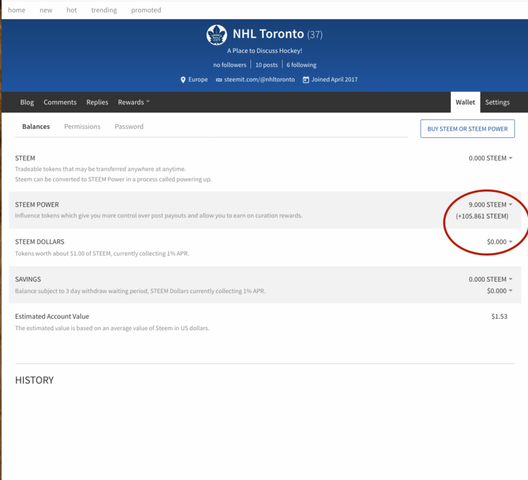The width and height of the screenshot is (528, 480).
Task: Click the location pin icon beside Europe
Action: click(183, 80)
